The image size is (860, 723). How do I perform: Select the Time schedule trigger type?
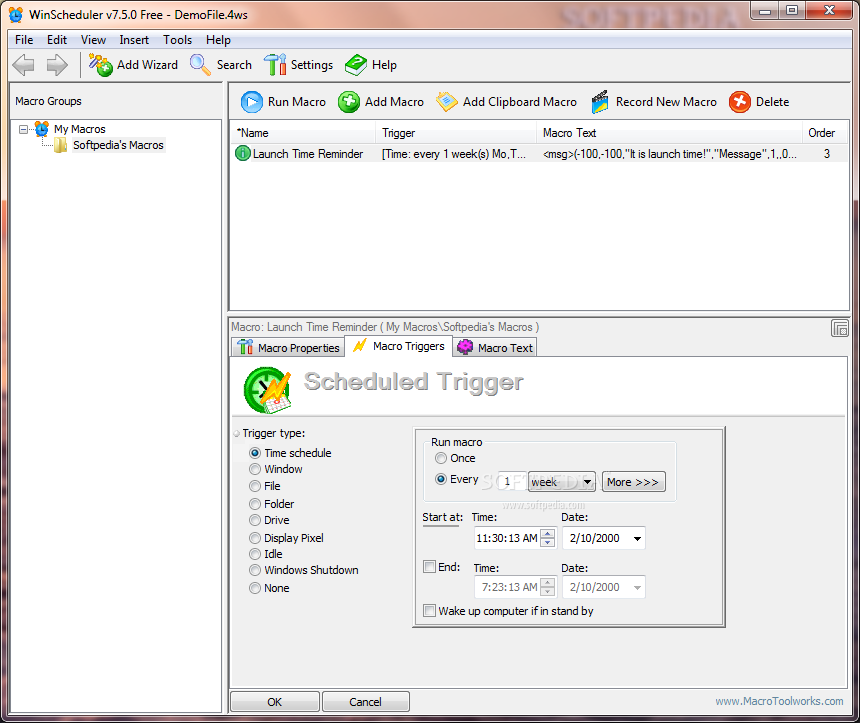[254, 453]
